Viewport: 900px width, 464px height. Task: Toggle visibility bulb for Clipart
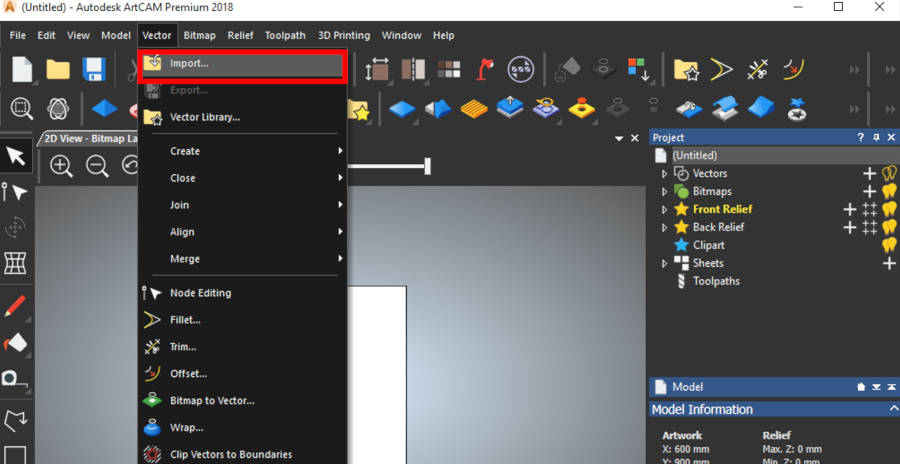coord(889,245)
